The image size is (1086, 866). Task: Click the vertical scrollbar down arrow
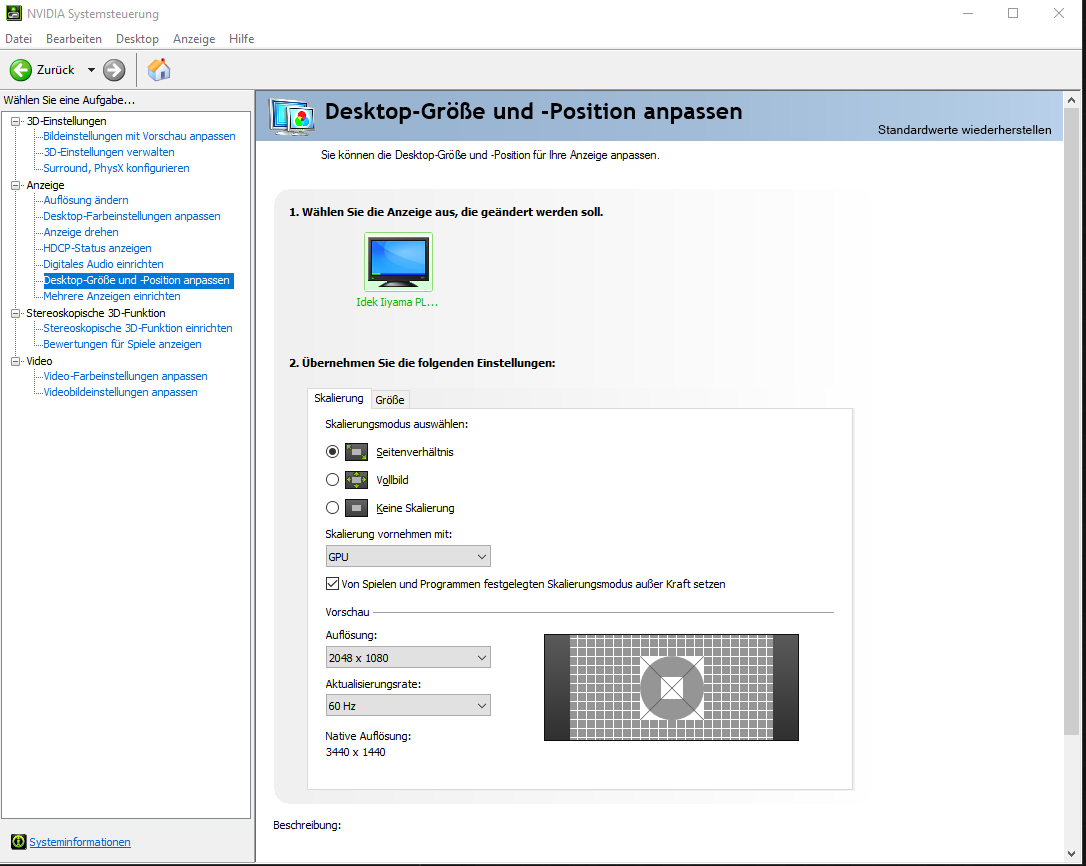(1071, 854)
